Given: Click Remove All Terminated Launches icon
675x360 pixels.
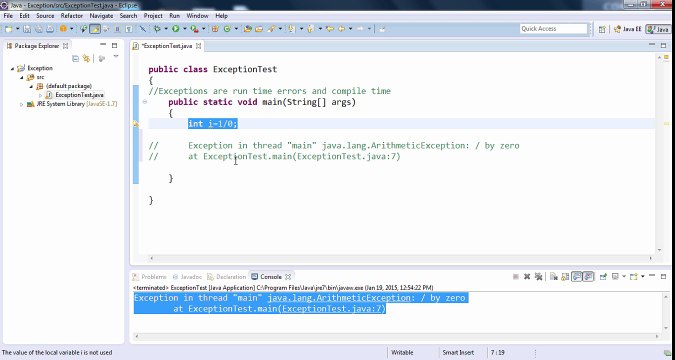Looking at the screenshot, I should click(539, 276).
